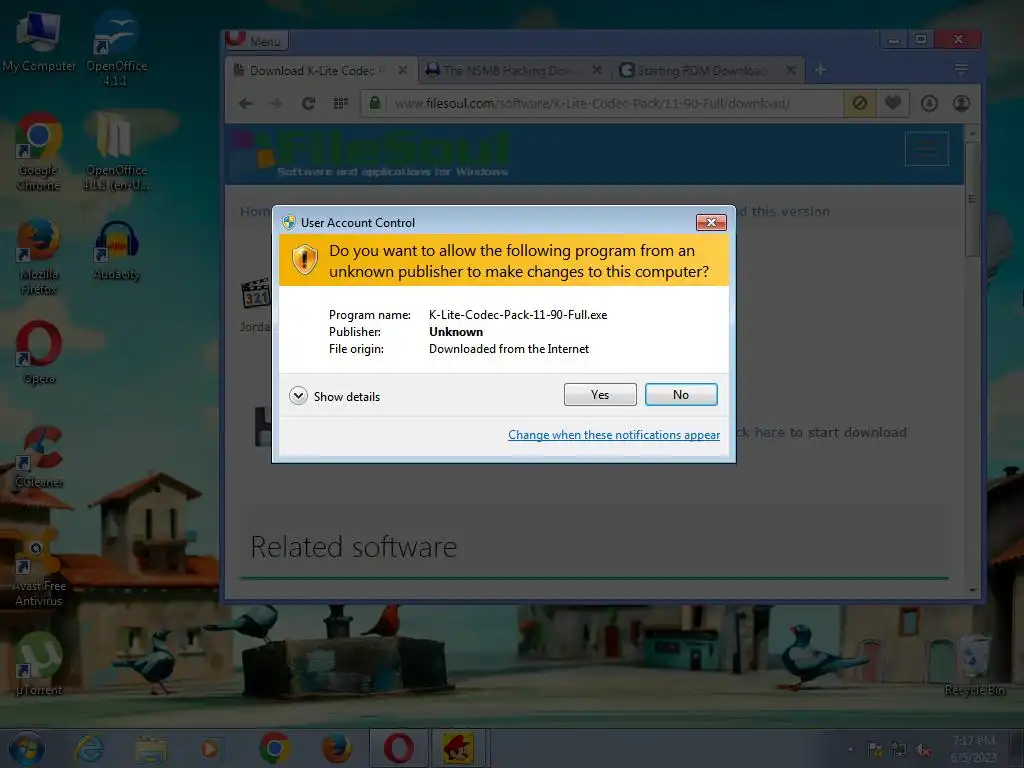This screenshot has width=1024, height=768.
Task: Launch Internet Explorer from taskbar
Action: pos(89,748)
